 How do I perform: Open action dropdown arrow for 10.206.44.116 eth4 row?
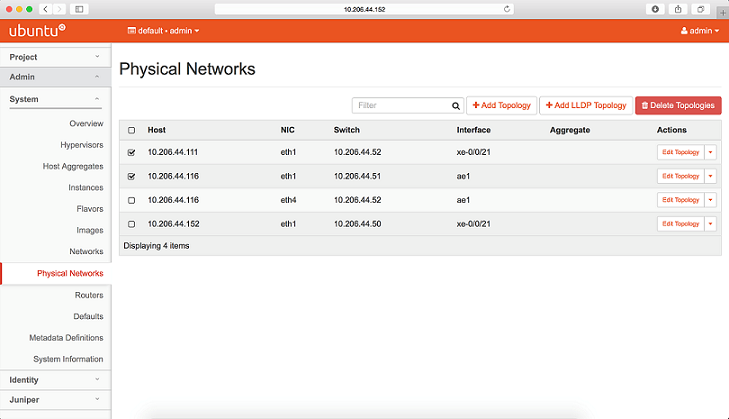(x=710, y=200)
